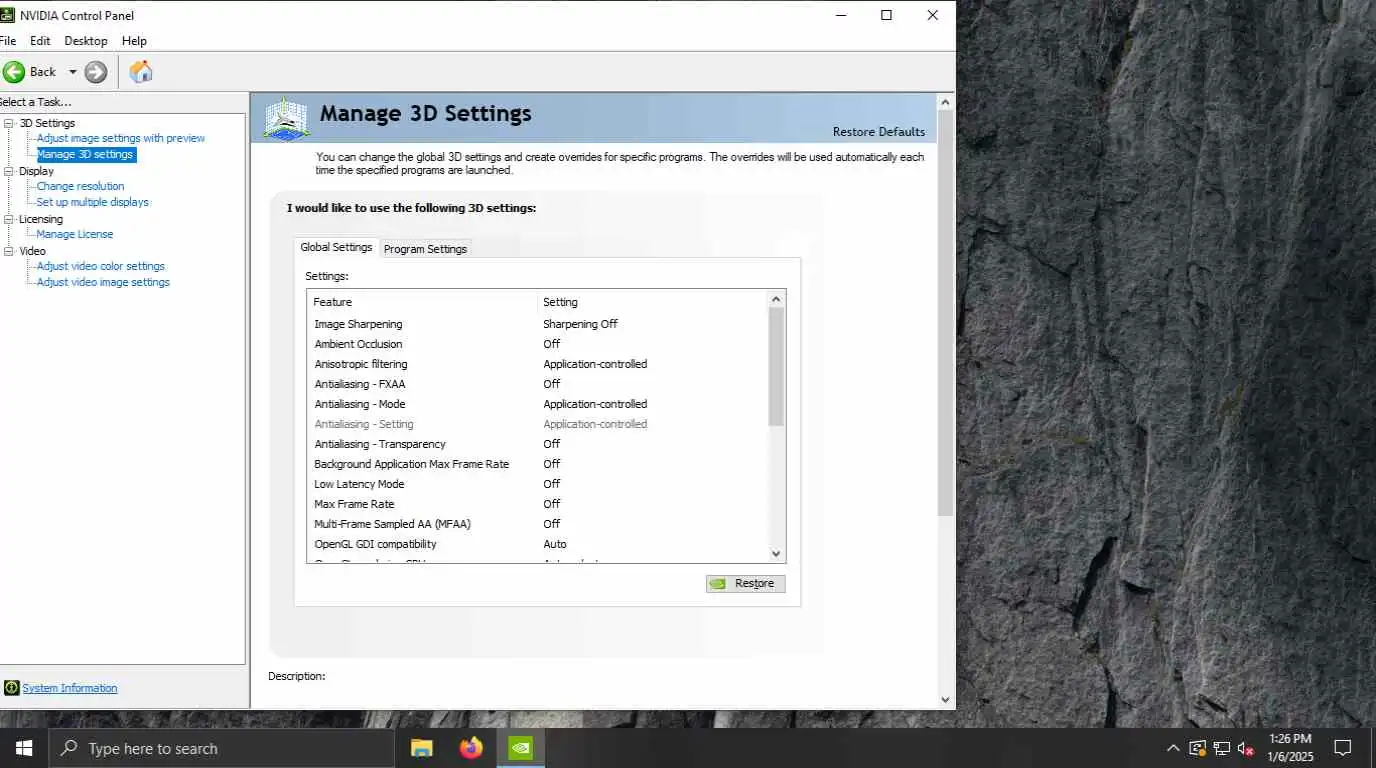This screenshot has width=1376, height=768.
Task: Click the NVIDIA taskbar icon
Action: [x=520, y=748]
